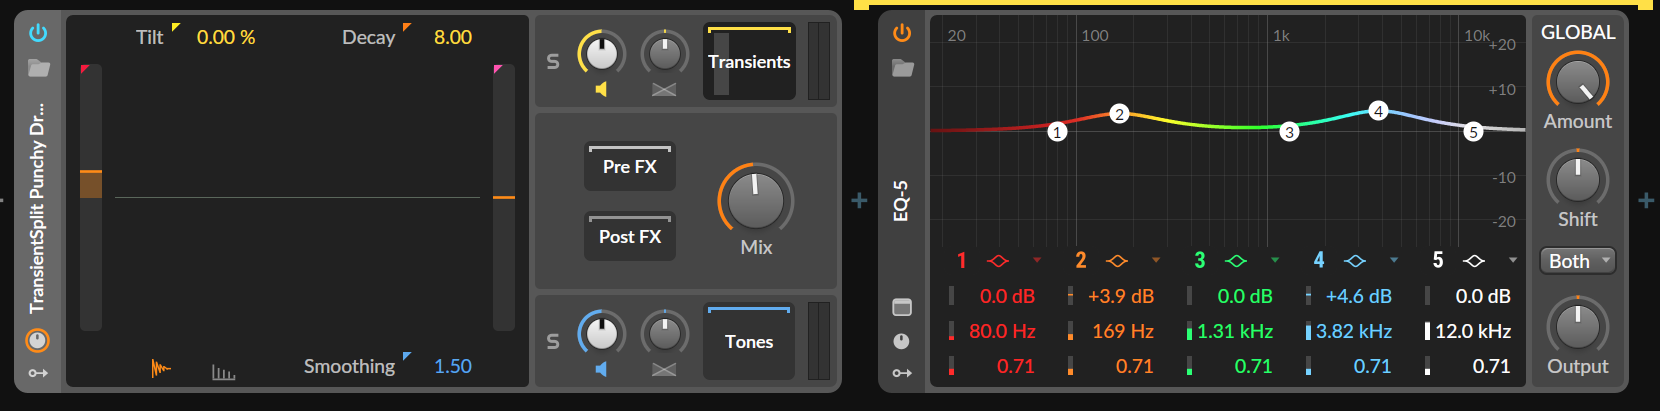Open the Both channel mode dropdown

1577,261
